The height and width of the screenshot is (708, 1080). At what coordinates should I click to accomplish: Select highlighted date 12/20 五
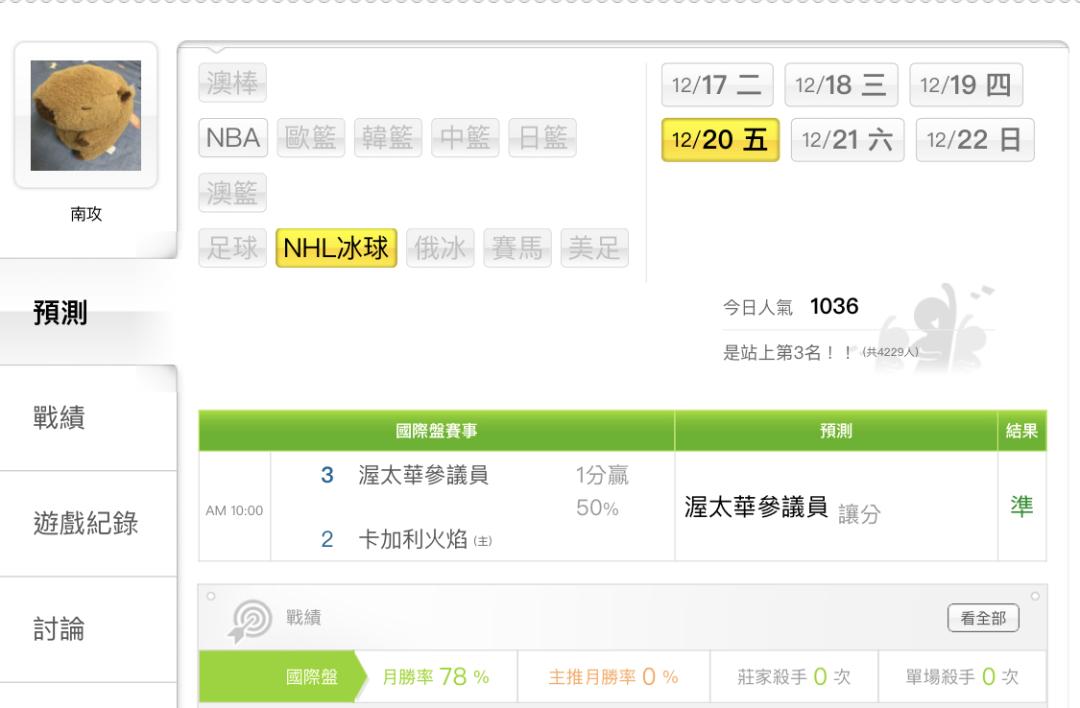point(720,140)
